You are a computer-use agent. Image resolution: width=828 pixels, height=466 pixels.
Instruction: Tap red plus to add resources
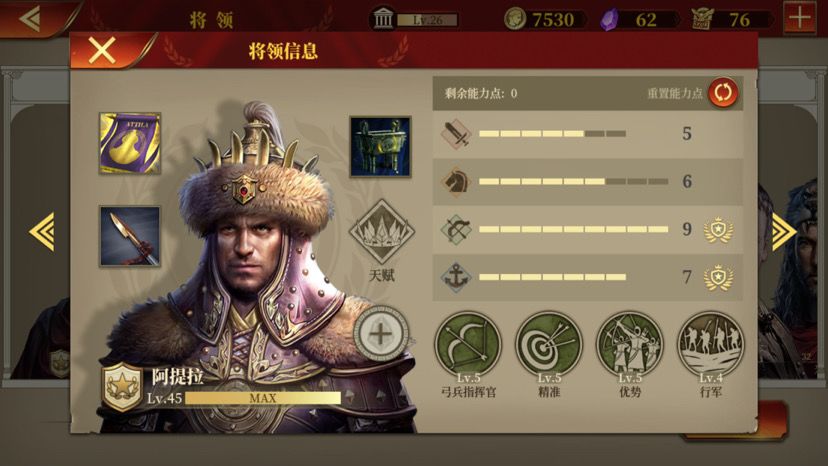tap(800, 18)
